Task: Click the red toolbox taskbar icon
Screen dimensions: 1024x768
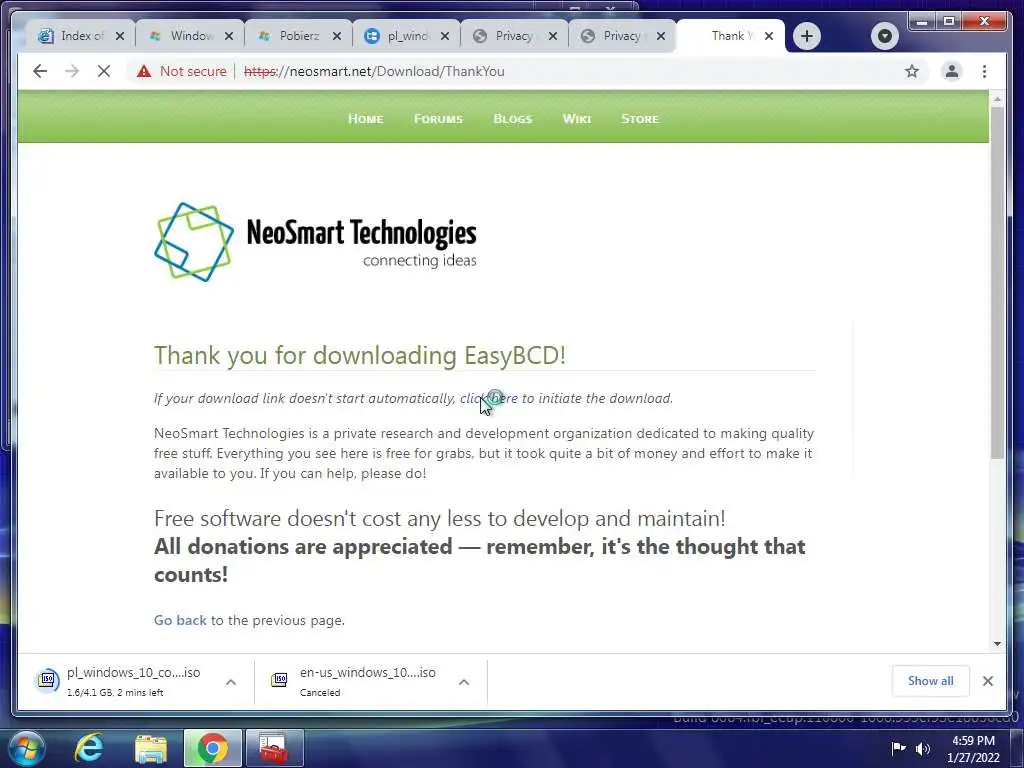Action: (x=274, y=748)
